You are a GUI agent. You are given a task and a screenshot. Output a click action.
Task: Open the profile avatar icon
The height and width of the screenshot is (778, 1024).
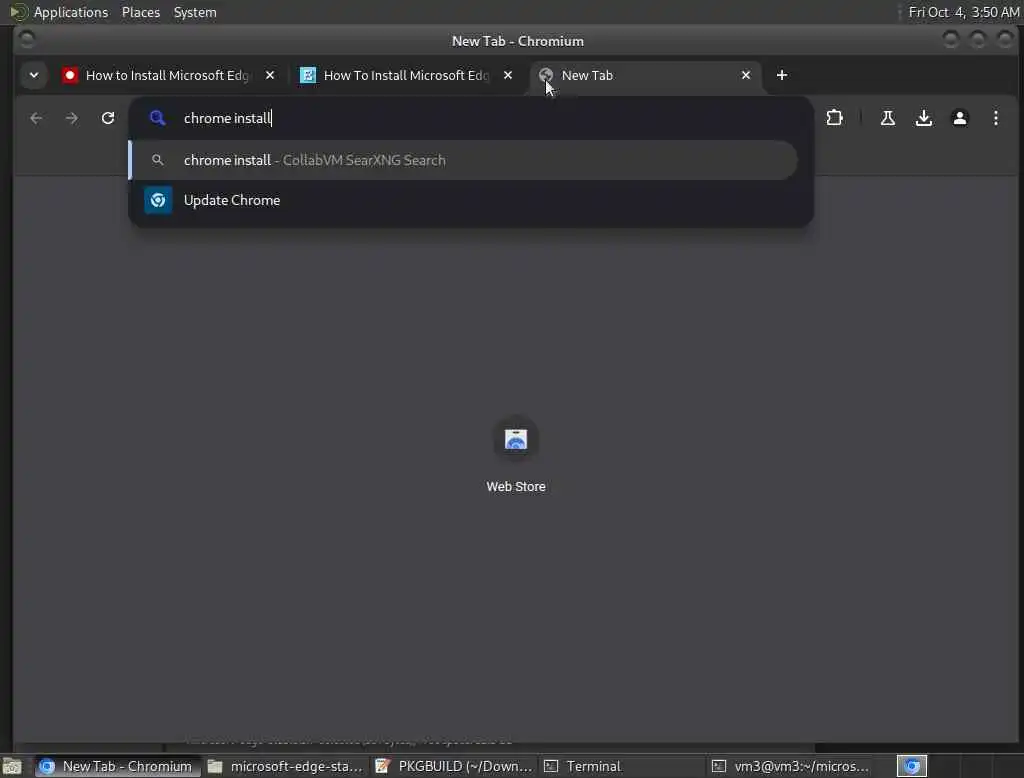coord(959,118)
